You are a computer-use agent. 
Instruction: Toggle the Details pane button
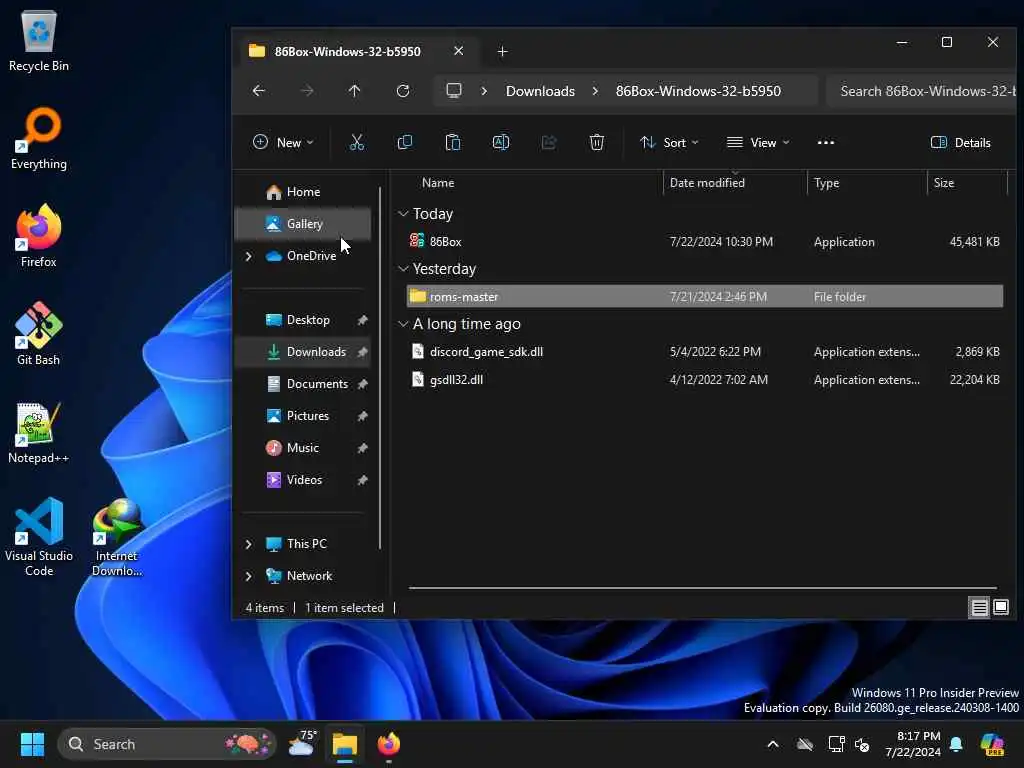tap(961, 142)
